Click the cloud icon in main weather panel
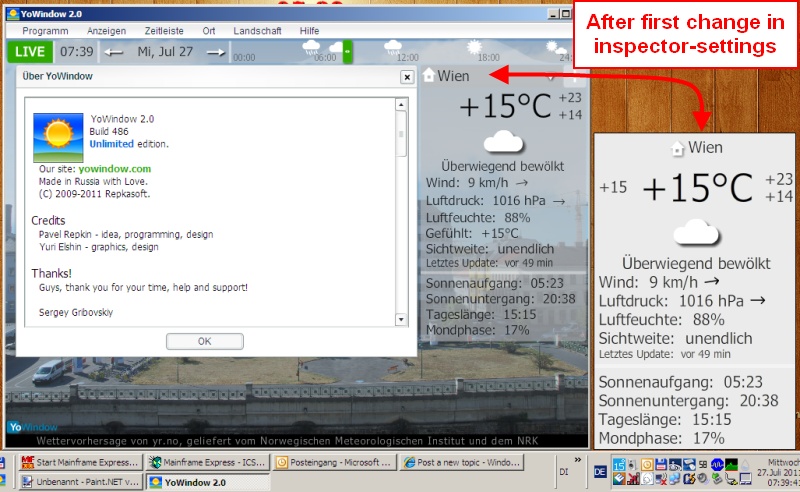 504,142
